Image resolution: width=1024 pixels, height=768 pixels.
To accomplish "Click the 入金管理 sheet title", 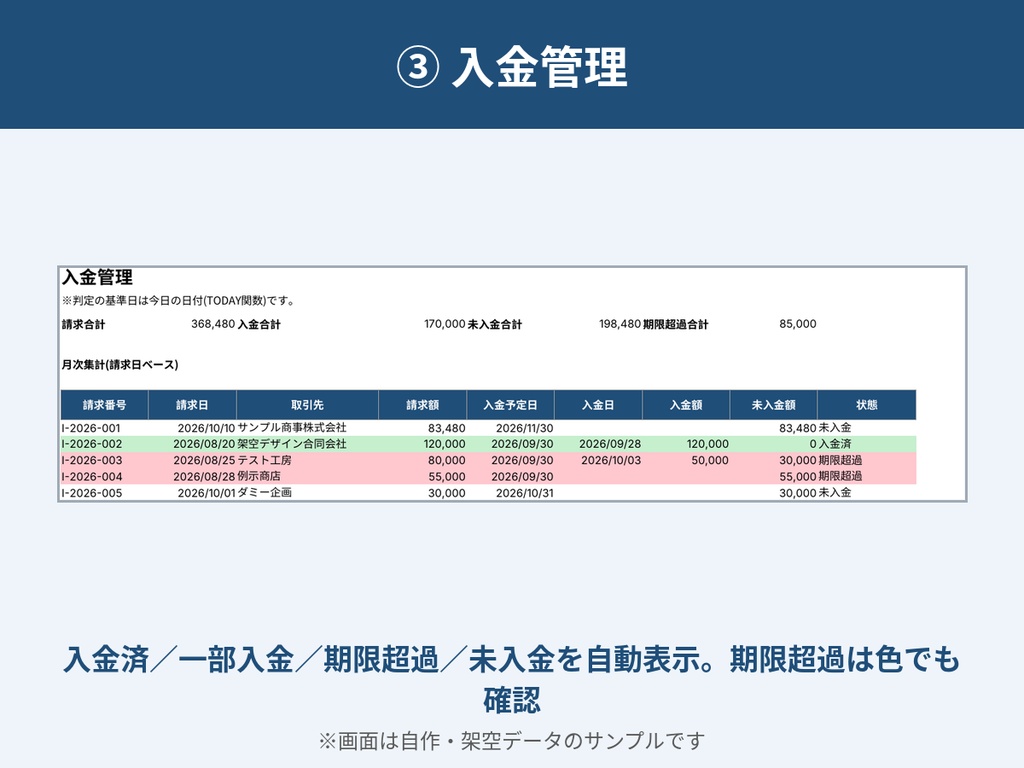I will 97,278.
